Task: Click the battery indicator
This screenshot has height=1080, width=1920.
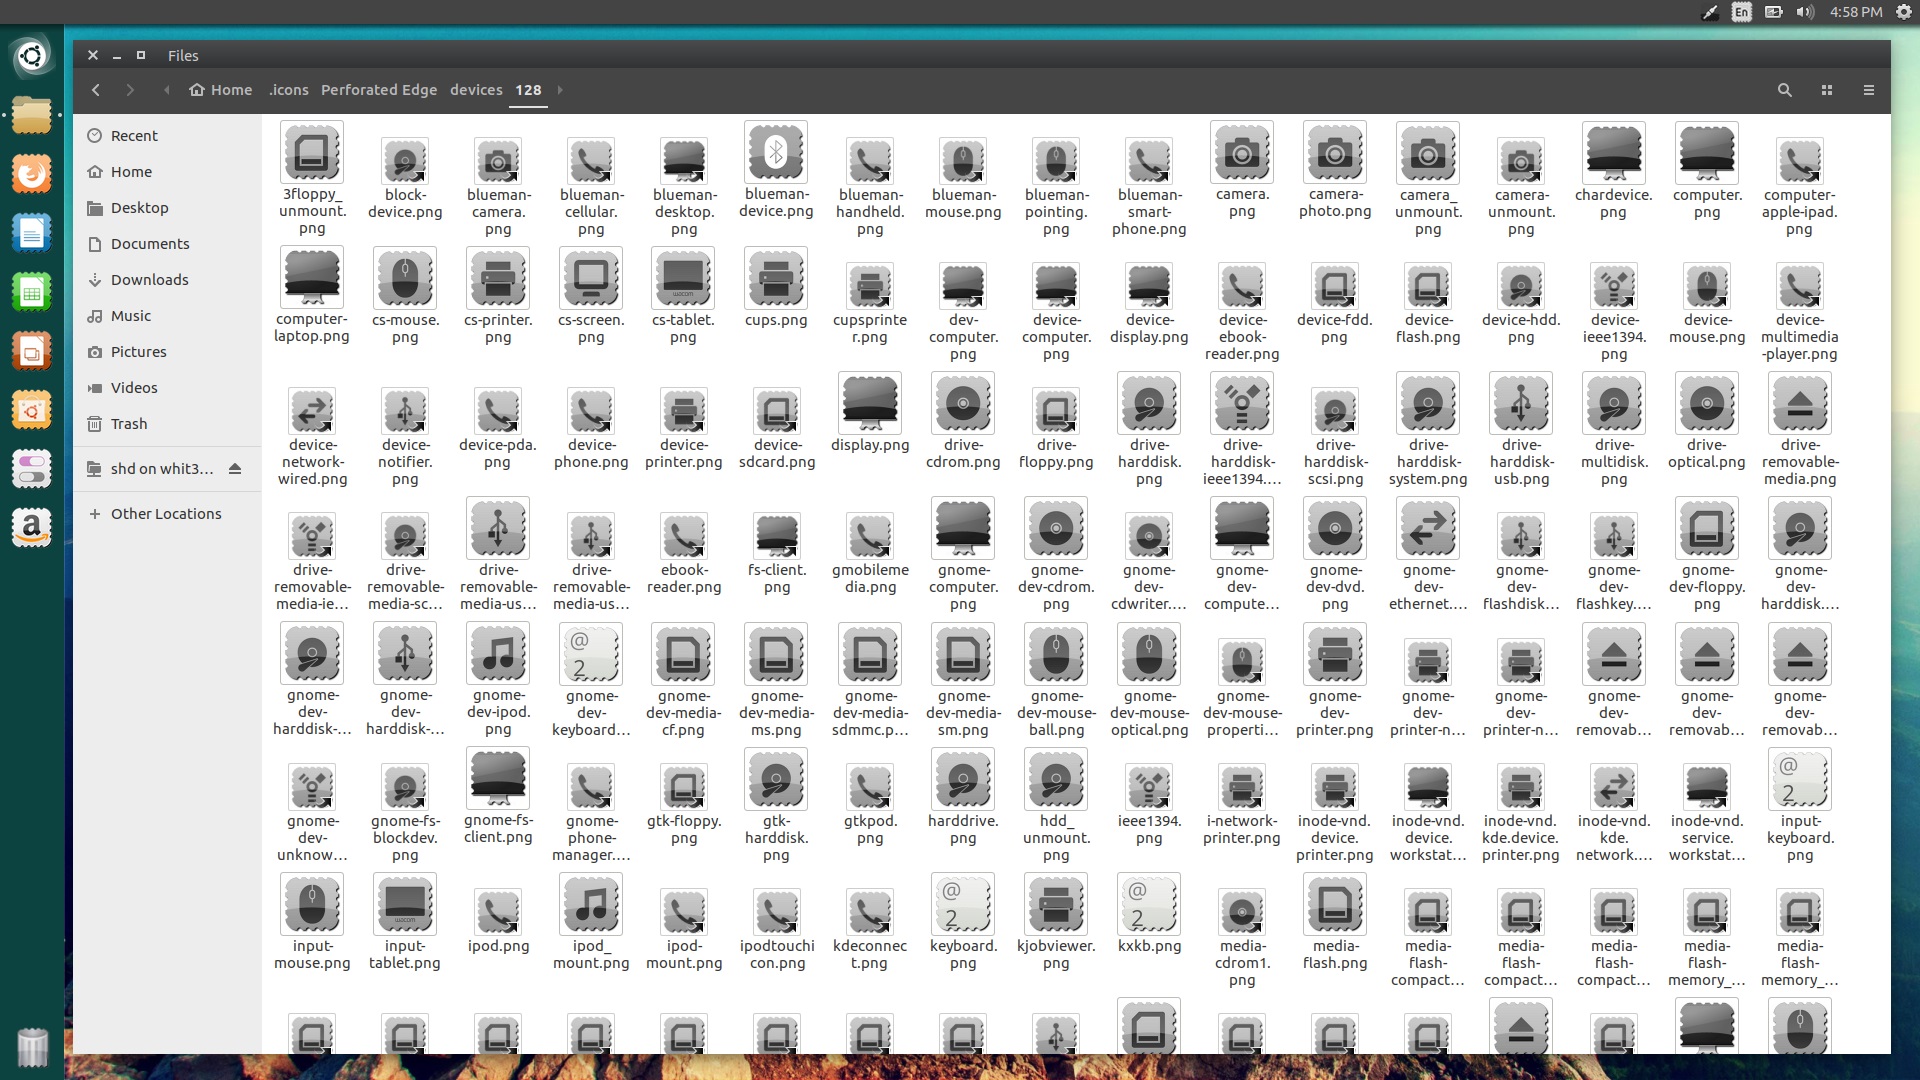Action: click(x=1771, y=13)
